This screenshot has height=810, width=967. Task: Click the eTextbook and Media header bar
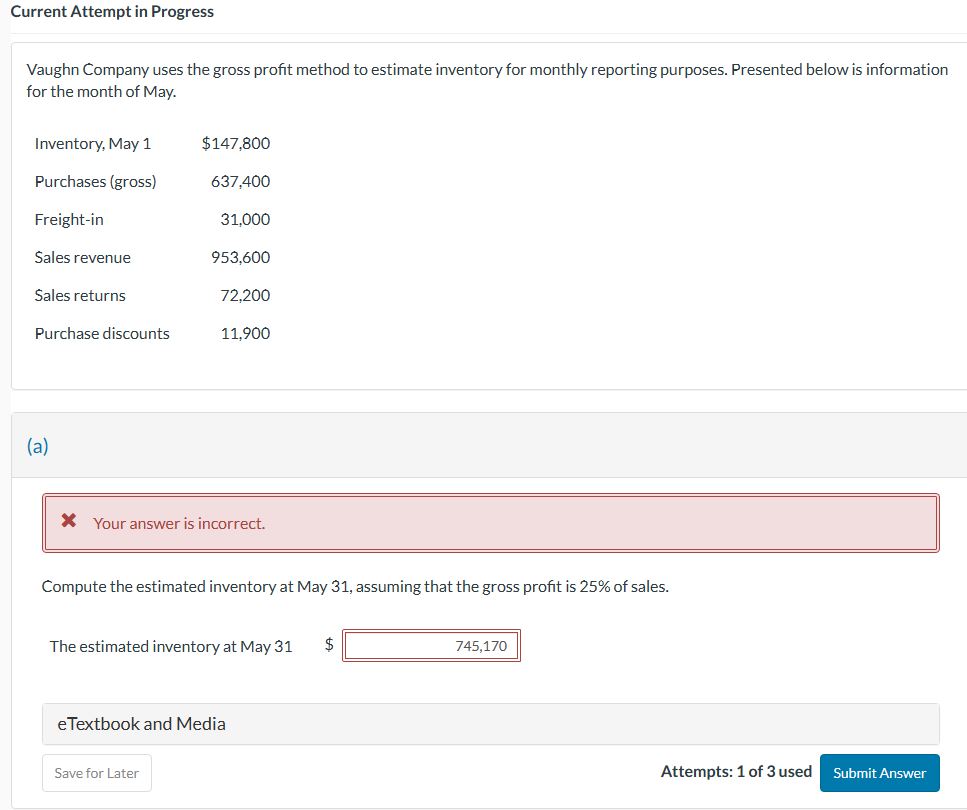coord(490,722)
